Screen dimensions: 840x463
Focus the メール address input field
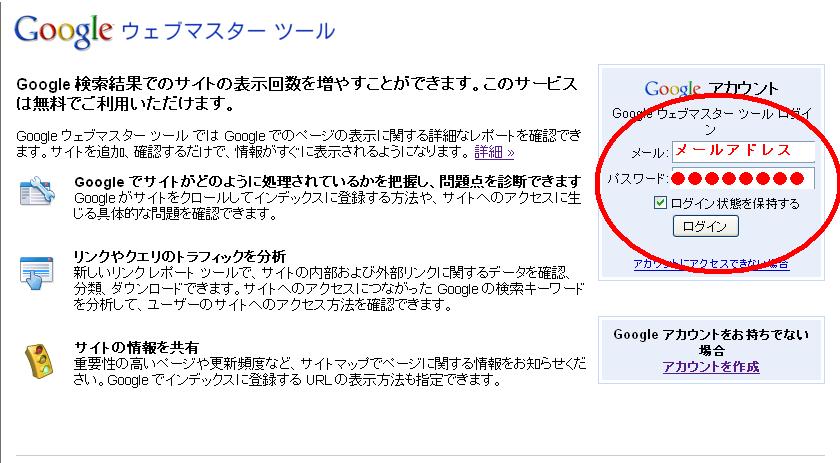coord(744,152)
